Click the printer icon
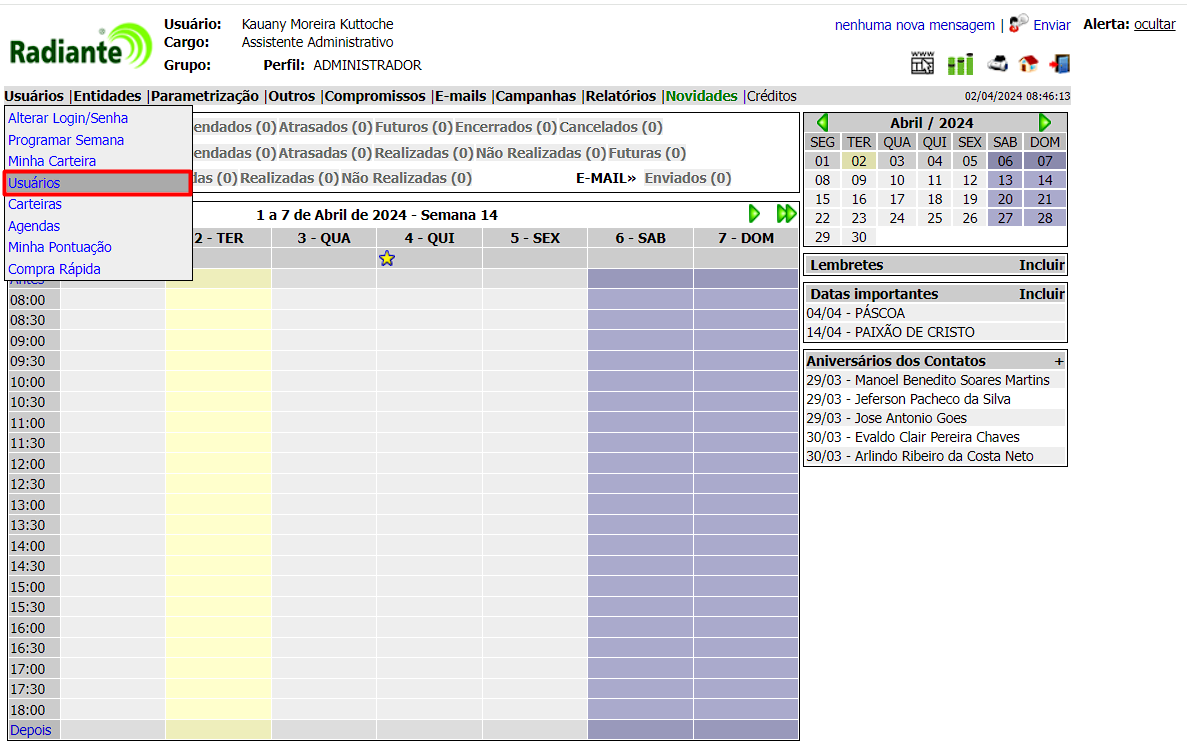The image size is (1187, 750). tap(997, 64)
